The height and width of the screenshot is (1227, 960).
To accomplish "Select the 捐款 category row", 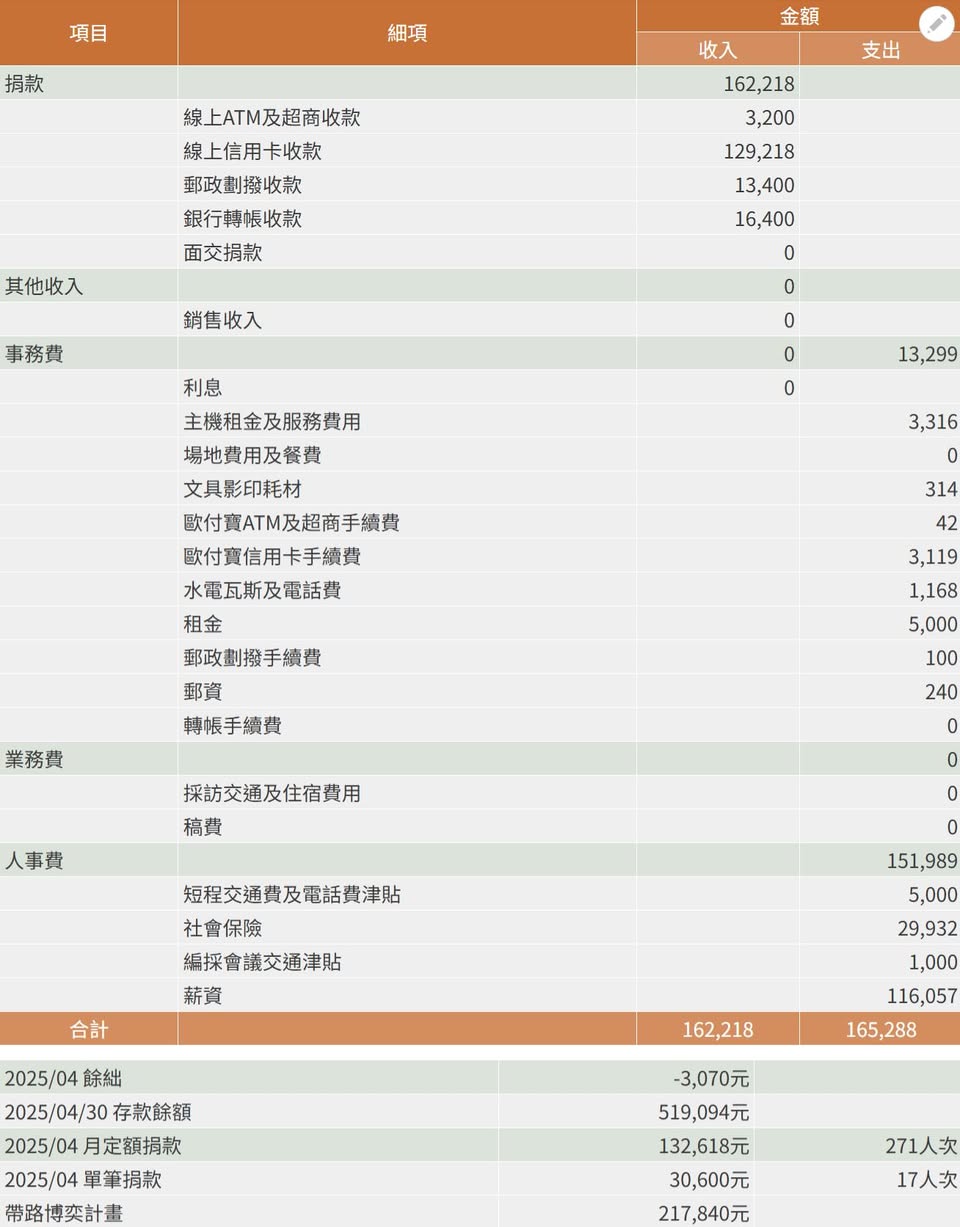I will pyautogui.click(x=25, y=84).
